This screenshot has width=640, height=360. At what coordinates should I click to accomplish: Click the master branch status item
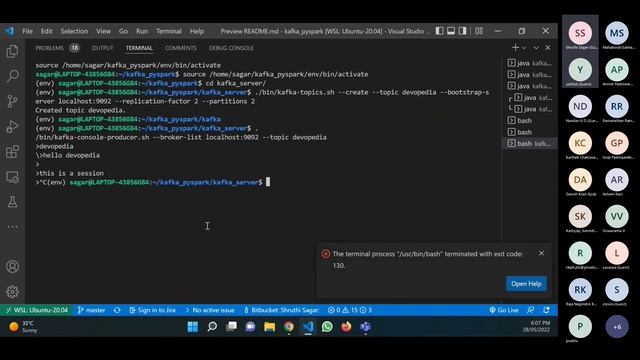coord(91,310)
